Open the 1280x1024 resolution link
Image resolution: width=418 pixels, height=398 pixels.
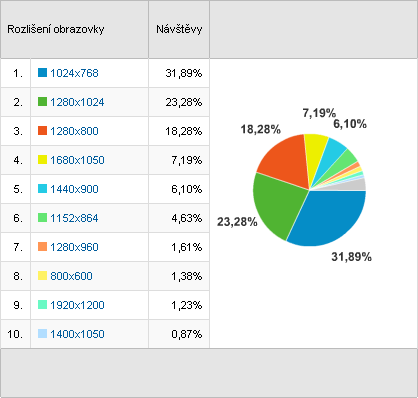(x=77, y=102)
